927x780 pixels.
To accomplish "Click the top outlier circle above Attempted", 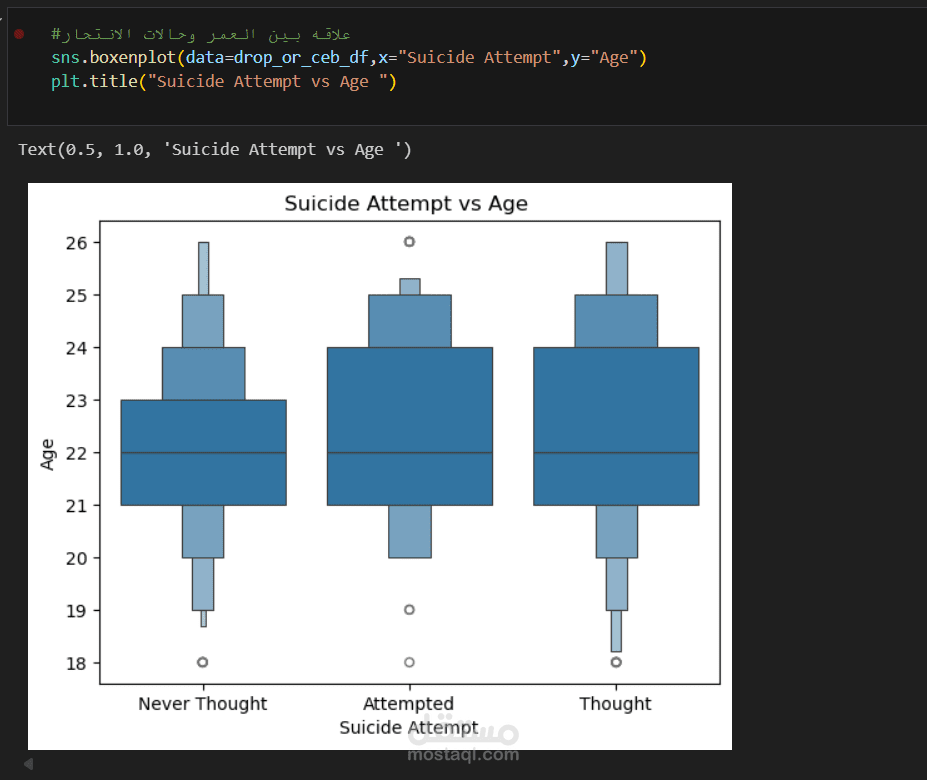I will 409,242.
